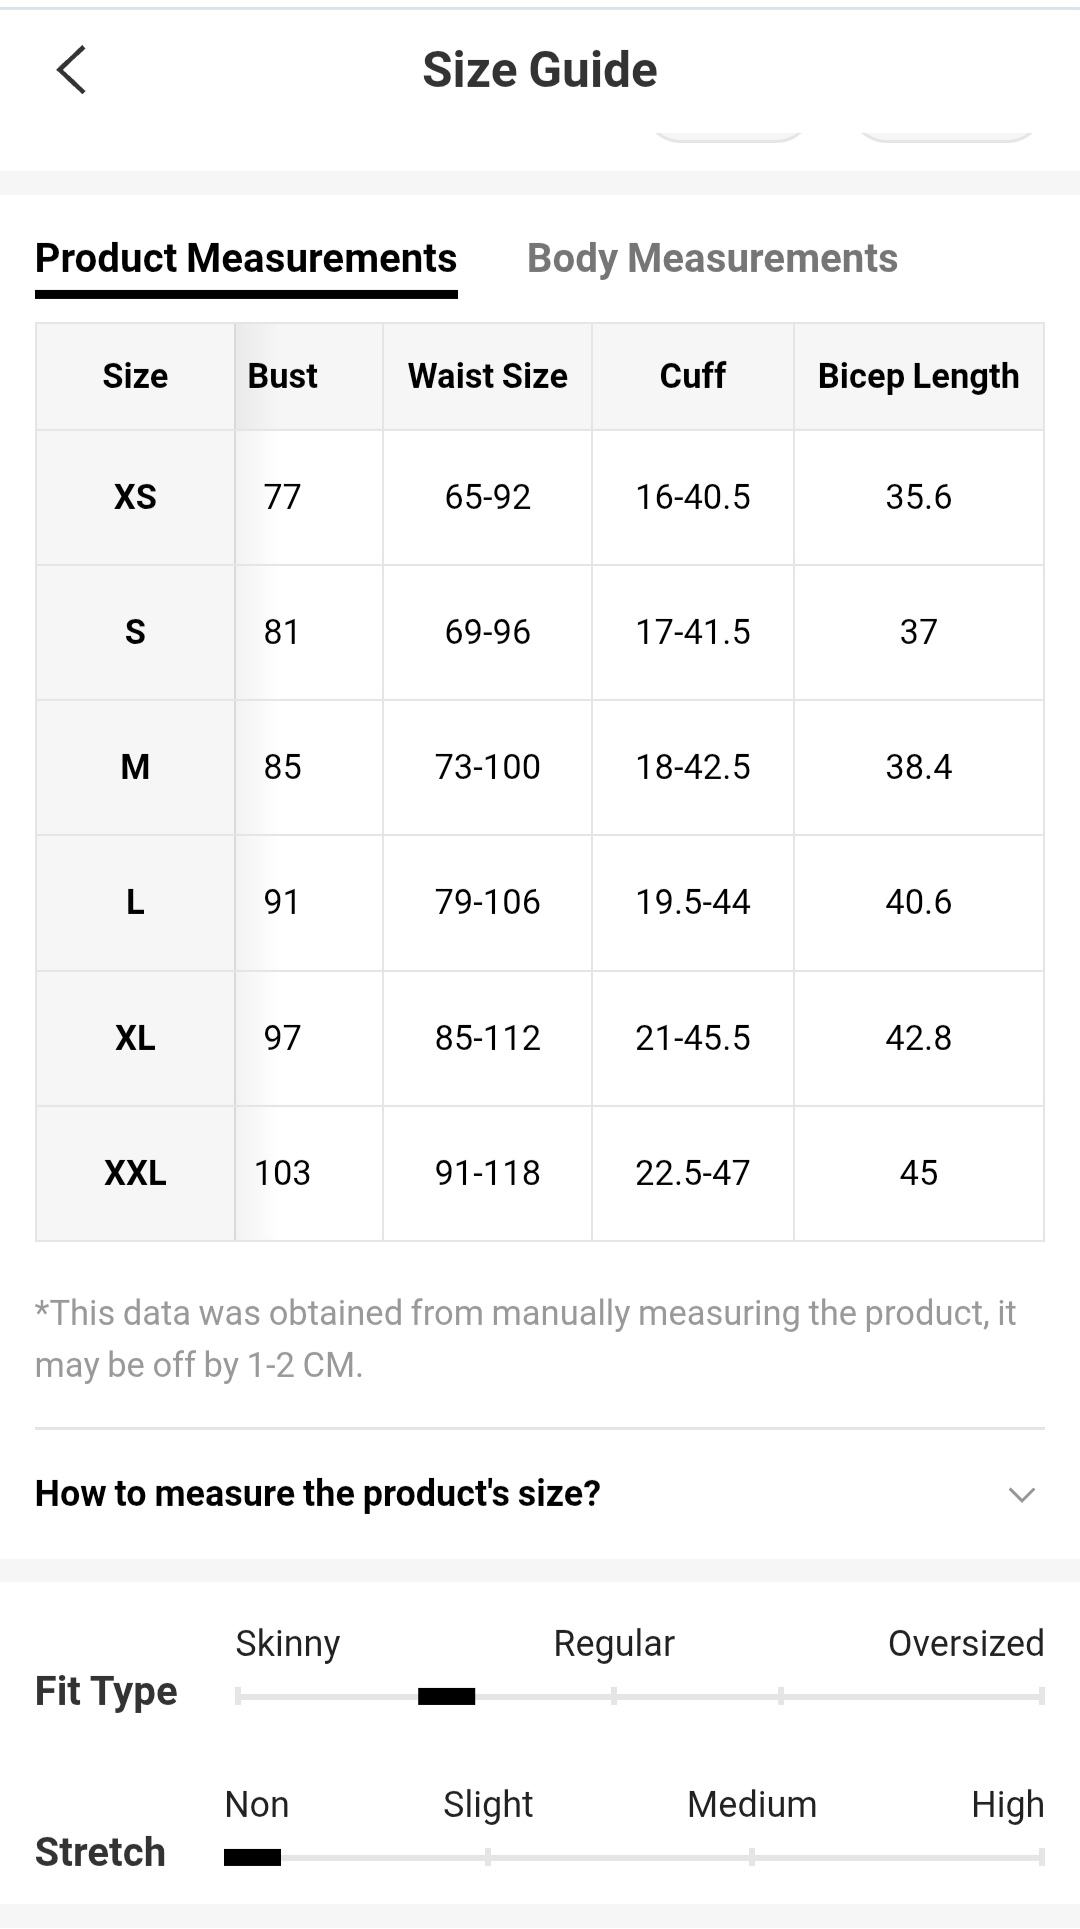Select the XXL size row label
The width and height of the screenshot is (1080, 1929).
135,1173
